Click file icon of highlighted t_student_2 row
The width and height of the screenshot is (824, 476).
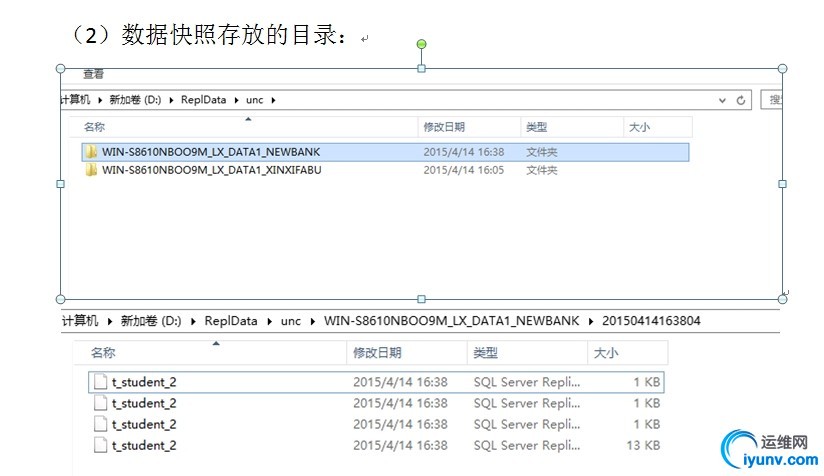(100, 382)
